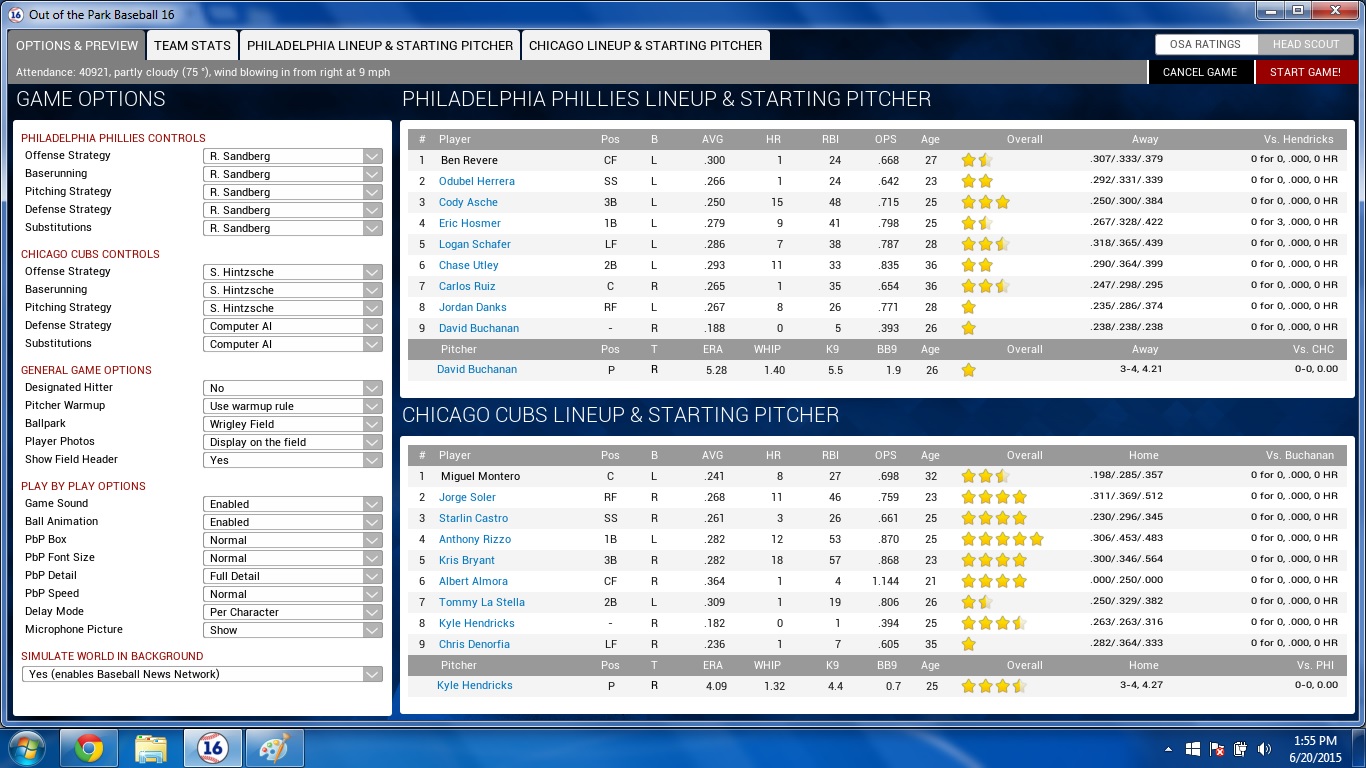Open the PbP Font Size dropdown
Screen dimensions: 1366x768
pyautogui.click(x=293, y=558)
